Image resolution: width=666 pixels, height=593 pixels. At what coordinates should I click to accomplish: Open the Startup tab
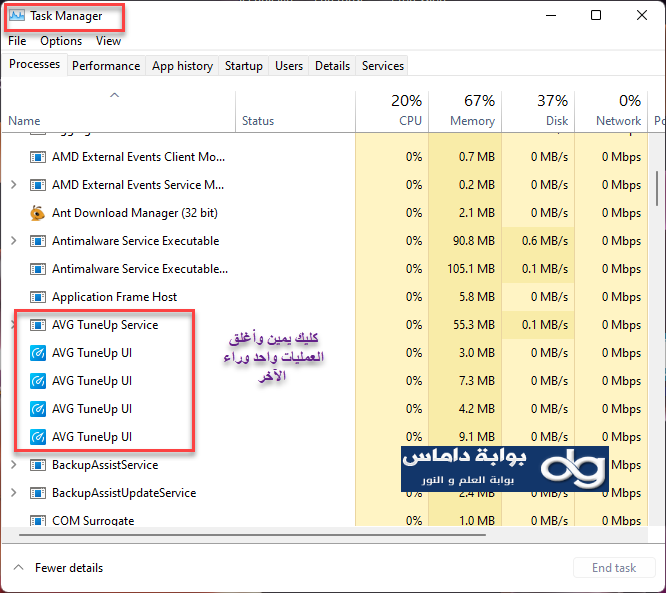243,66
